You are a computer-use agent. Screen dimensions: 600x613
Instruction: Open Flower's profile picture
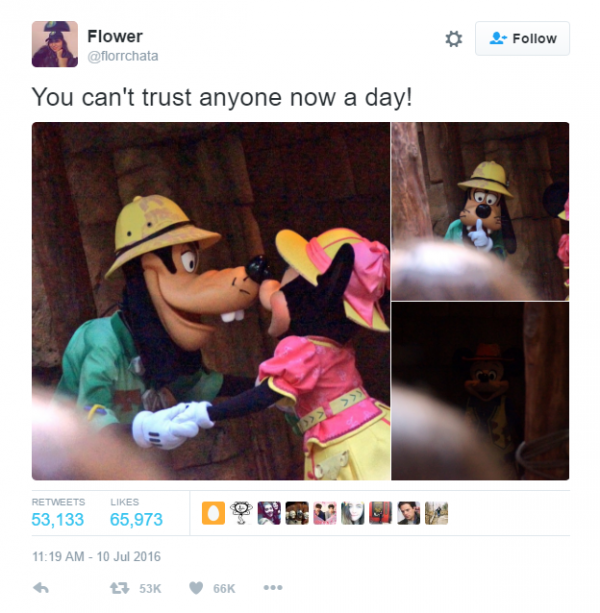tap(55, 44)
